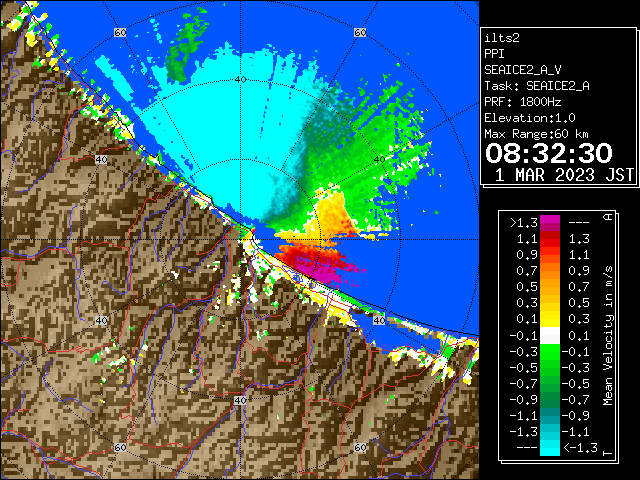Click the 60 range label in the southwest
This screenshot has height=480, width=640.
click(x=120, y=447)
